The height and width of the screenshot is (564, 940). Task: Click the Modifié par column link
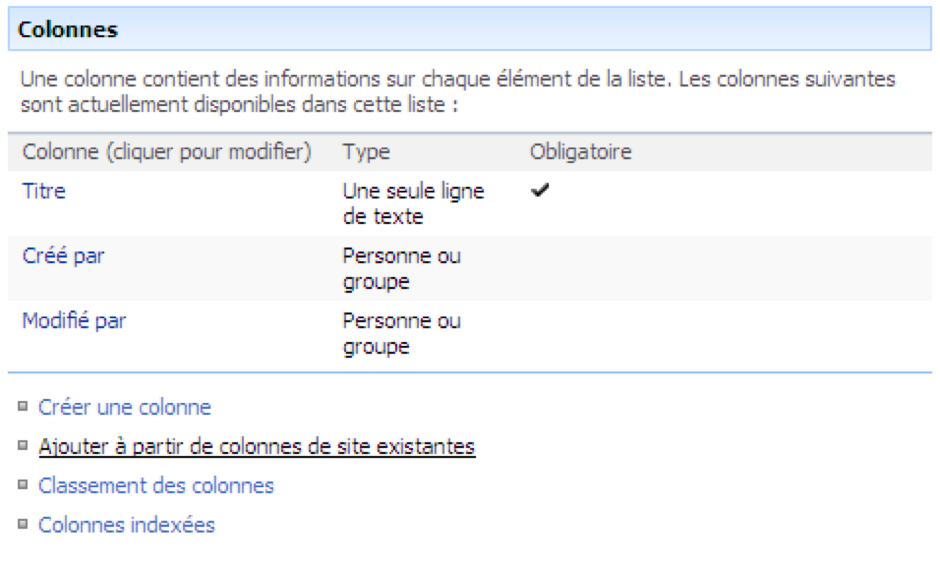(74, 321)
